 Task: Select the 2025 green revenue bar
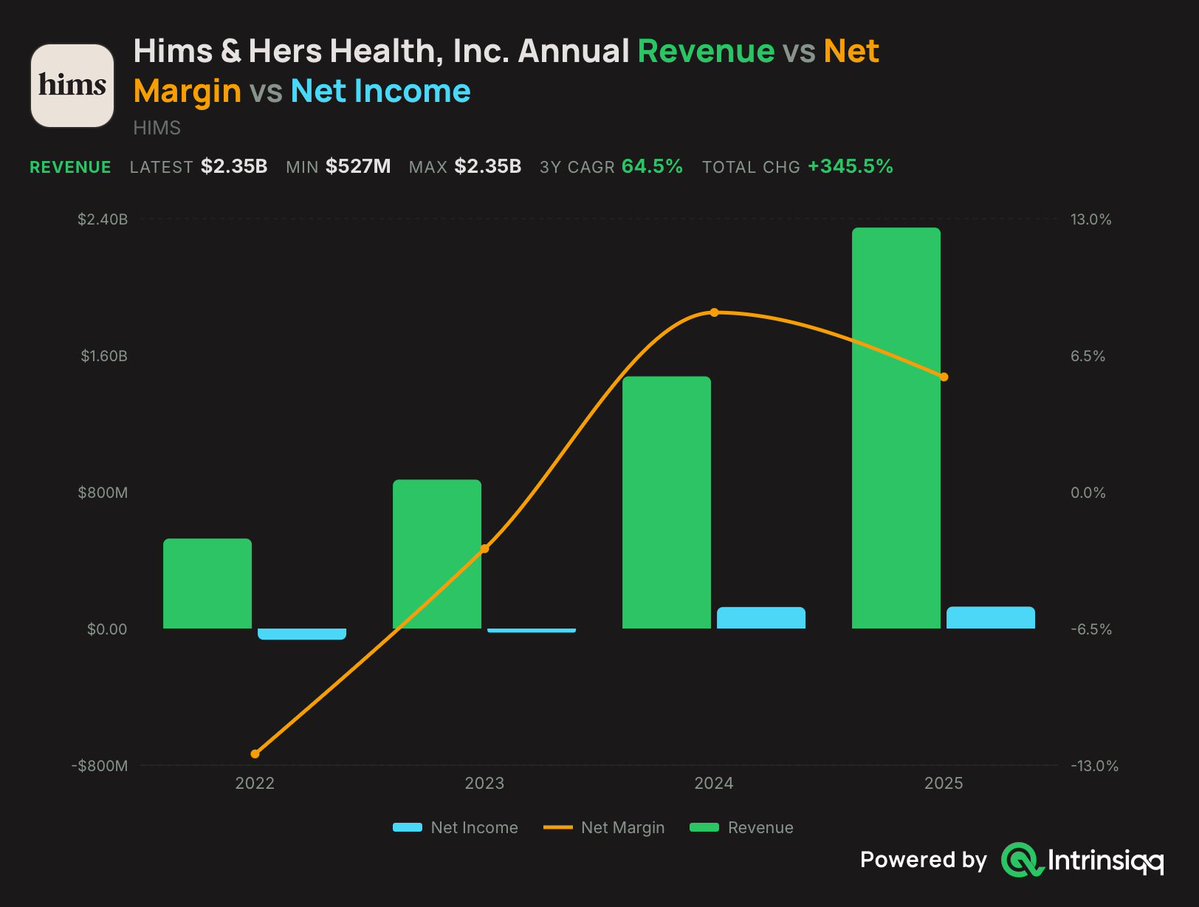pyautogui.click(x=896, y=428)
